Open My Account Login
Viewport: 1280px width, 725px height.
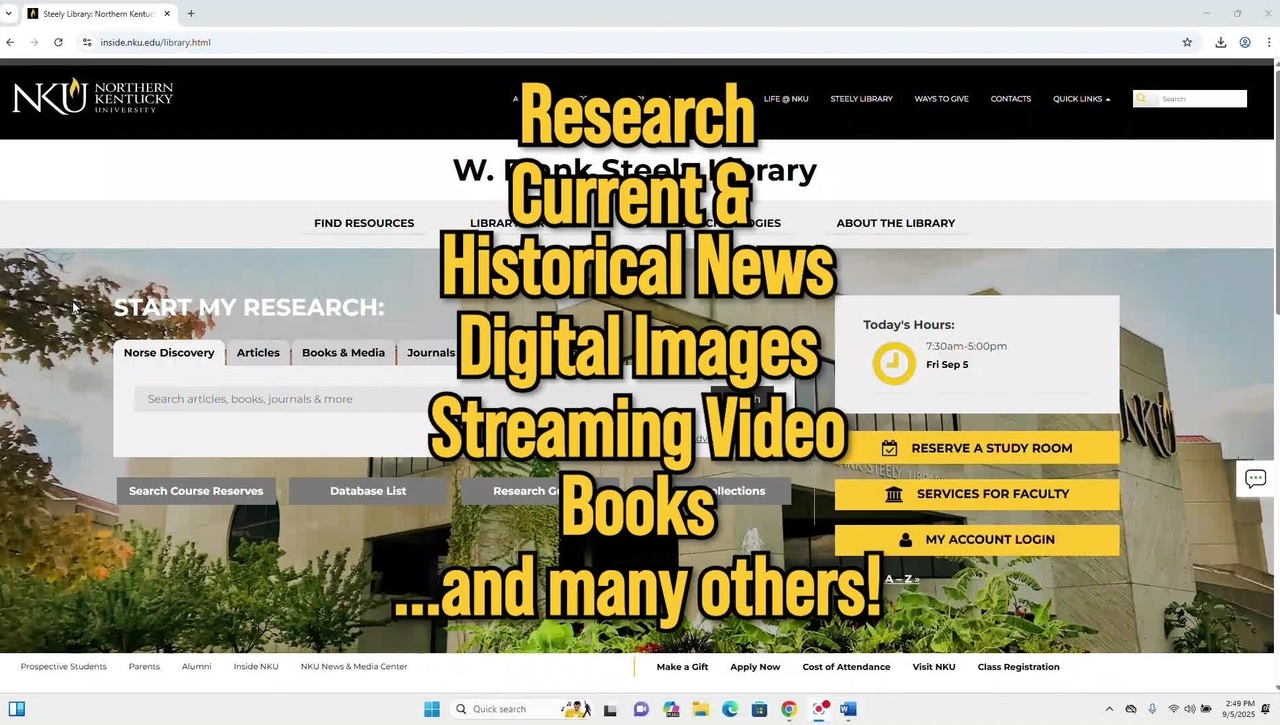coord(977,540)
